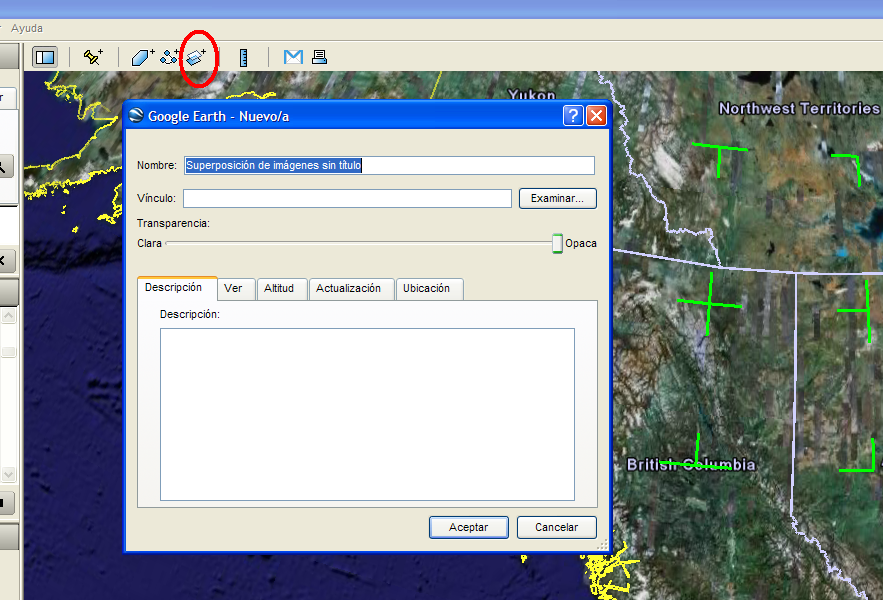Add an image overlay using the toolbar icon

tap(196, 57)
